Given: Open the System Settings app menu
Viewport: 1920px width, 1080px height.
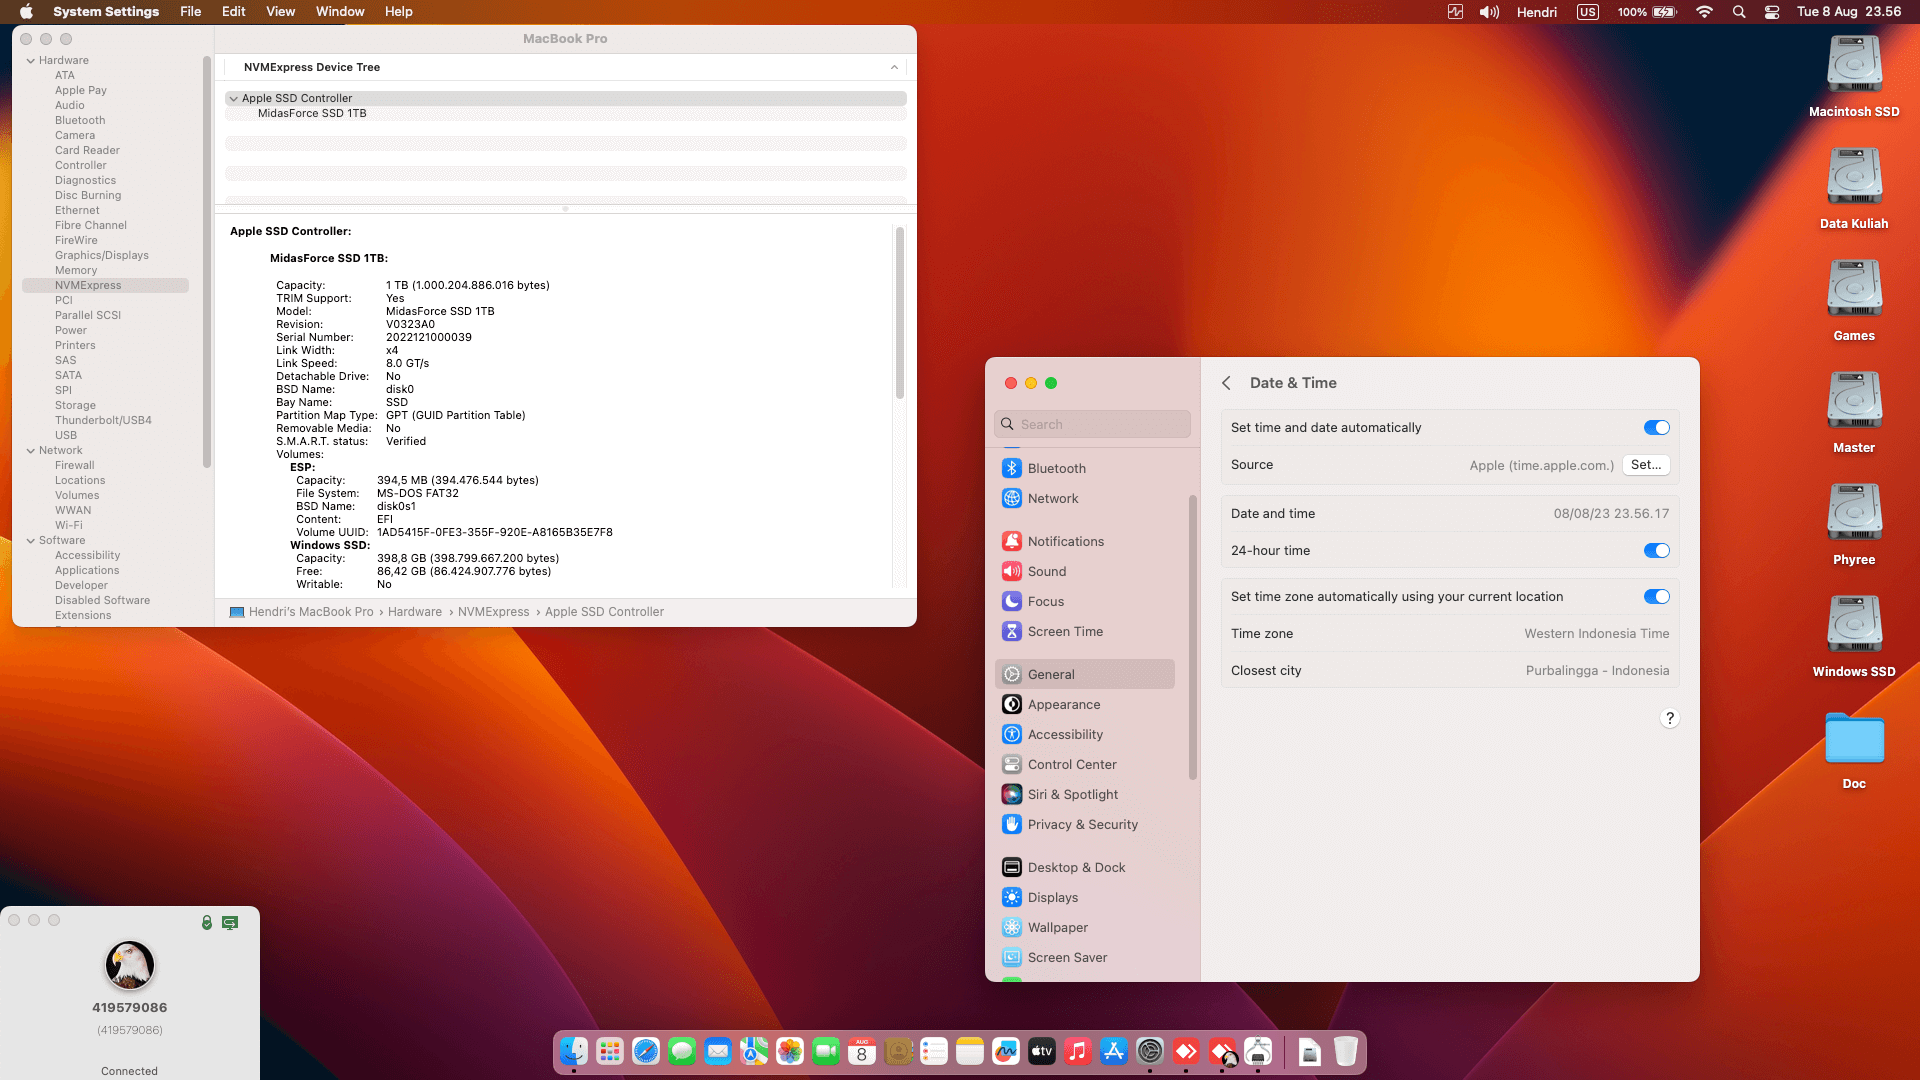Looking at the screenshot, I should click(106, 12).
